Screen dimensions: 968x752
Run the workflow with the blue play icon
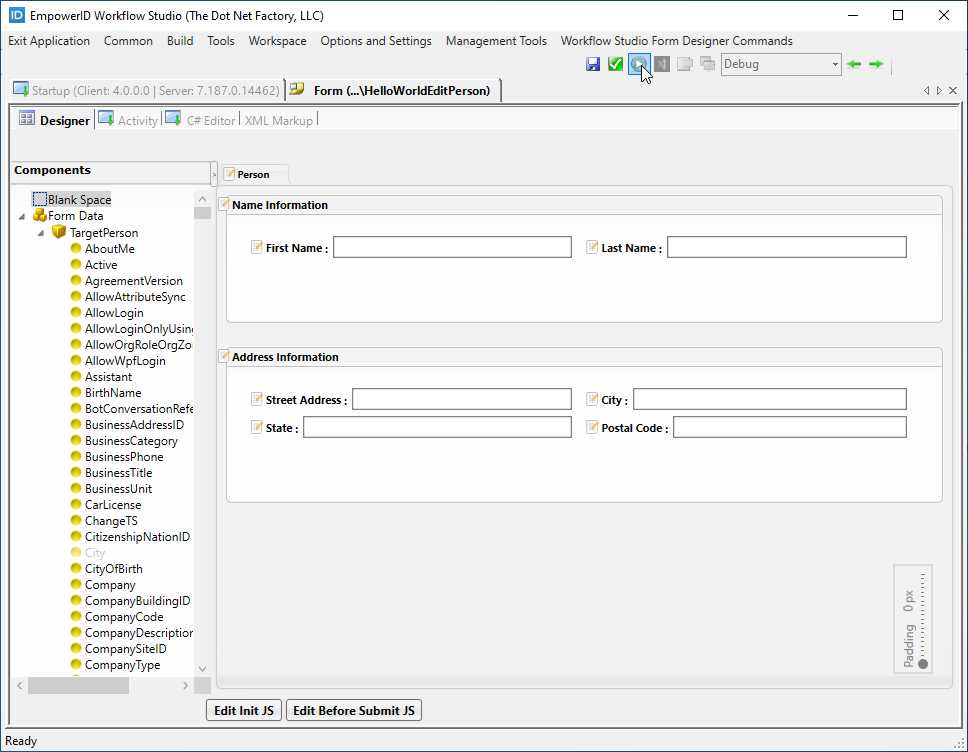click(638, 63)
